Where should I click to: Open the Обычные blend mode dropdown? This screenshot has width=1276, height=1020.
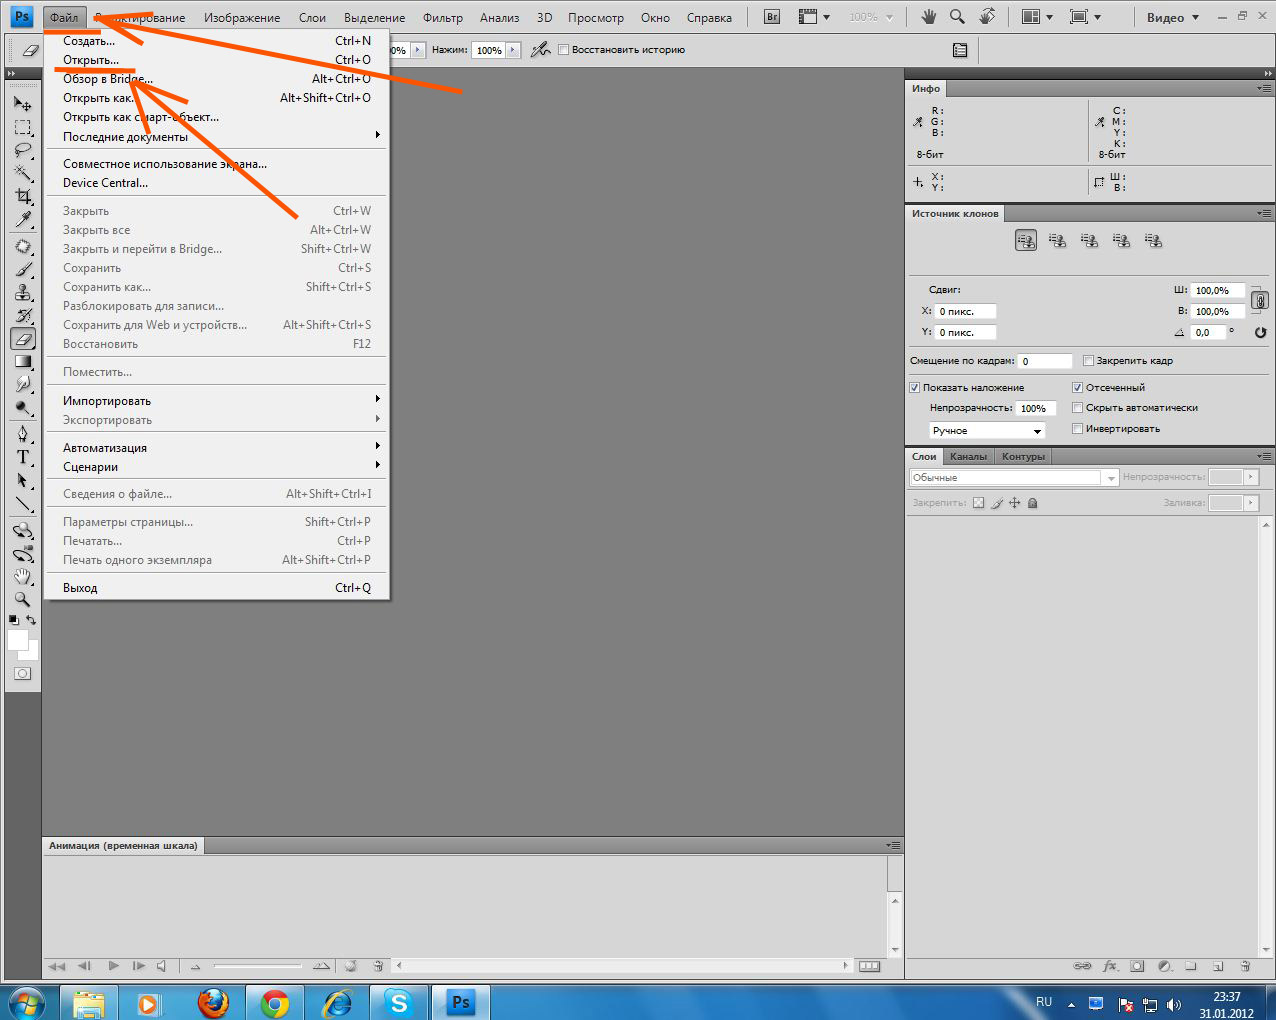click(x=1014, y=478)
